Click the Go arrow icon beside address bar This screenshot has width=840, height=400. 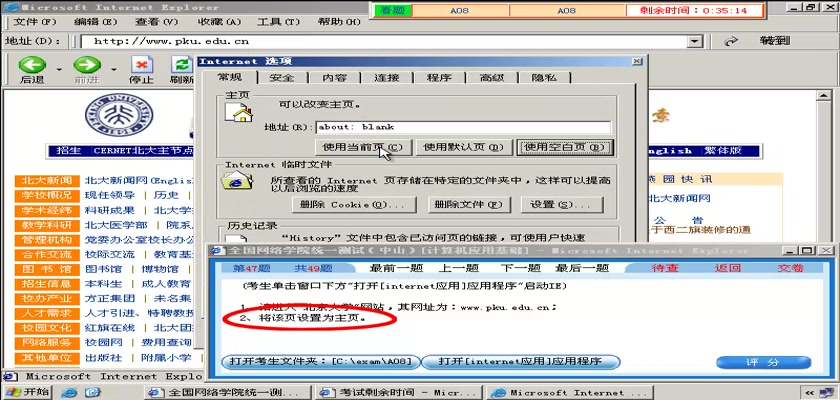pyautogui.click(x=731, y=41)
